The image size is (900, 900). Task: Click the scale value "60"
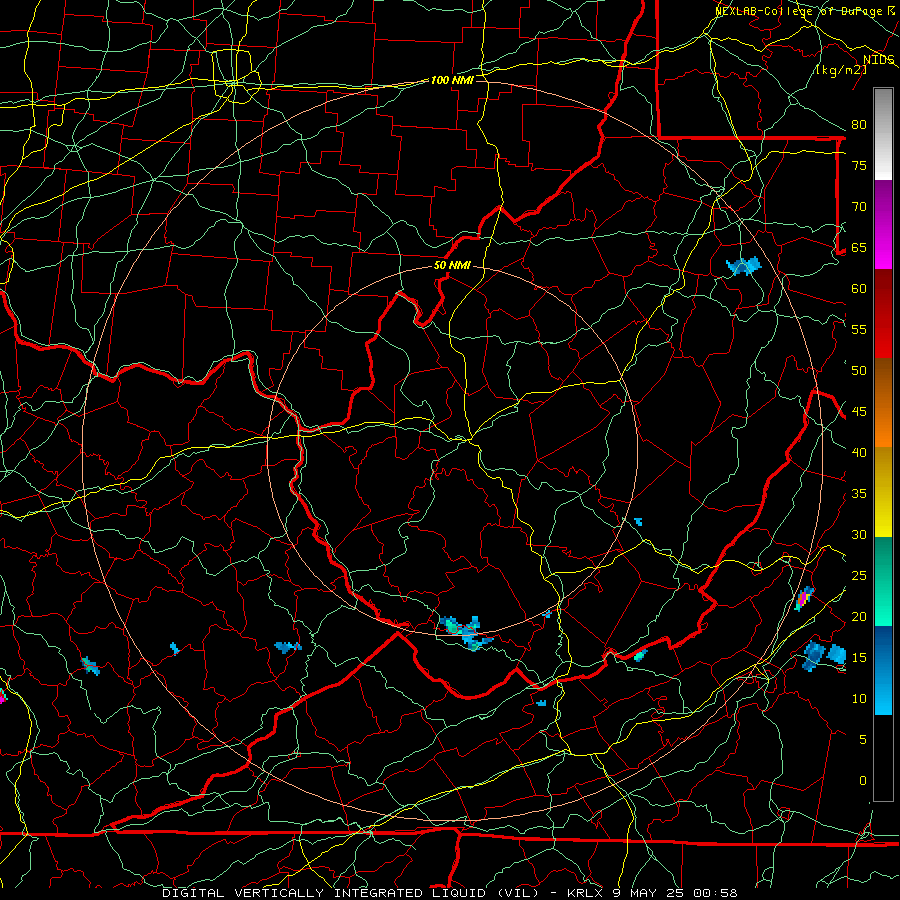[859, 289]
